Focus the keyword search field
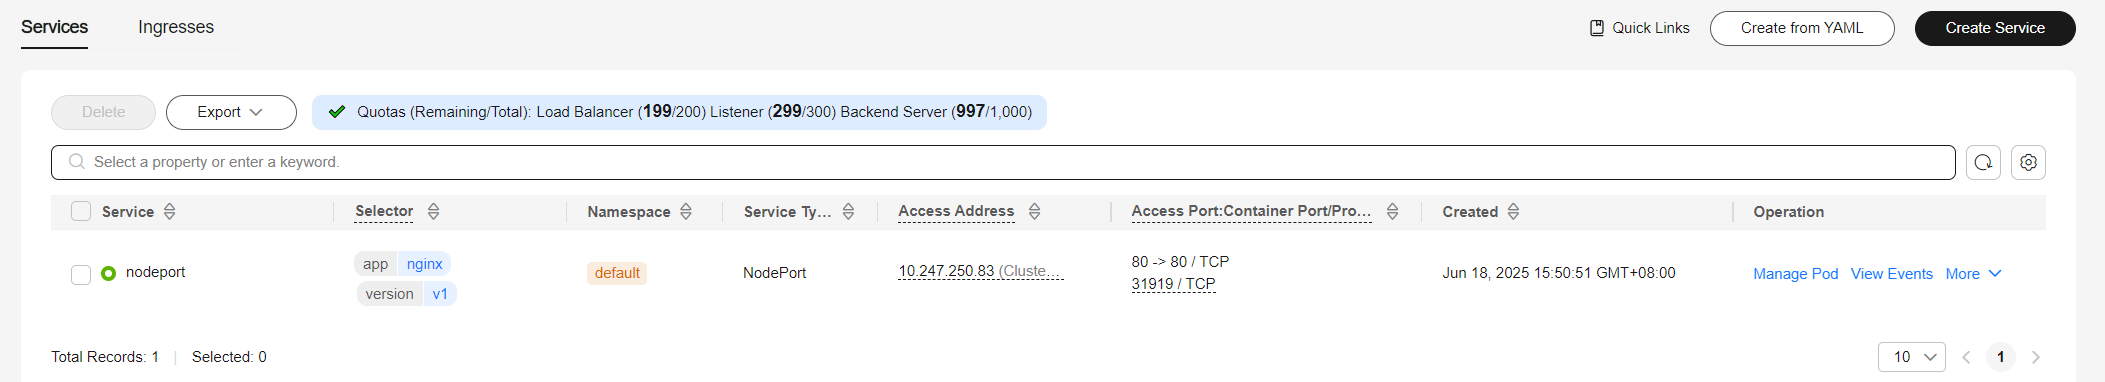Screen dimensions: 2105x382 pos(1003,162)
